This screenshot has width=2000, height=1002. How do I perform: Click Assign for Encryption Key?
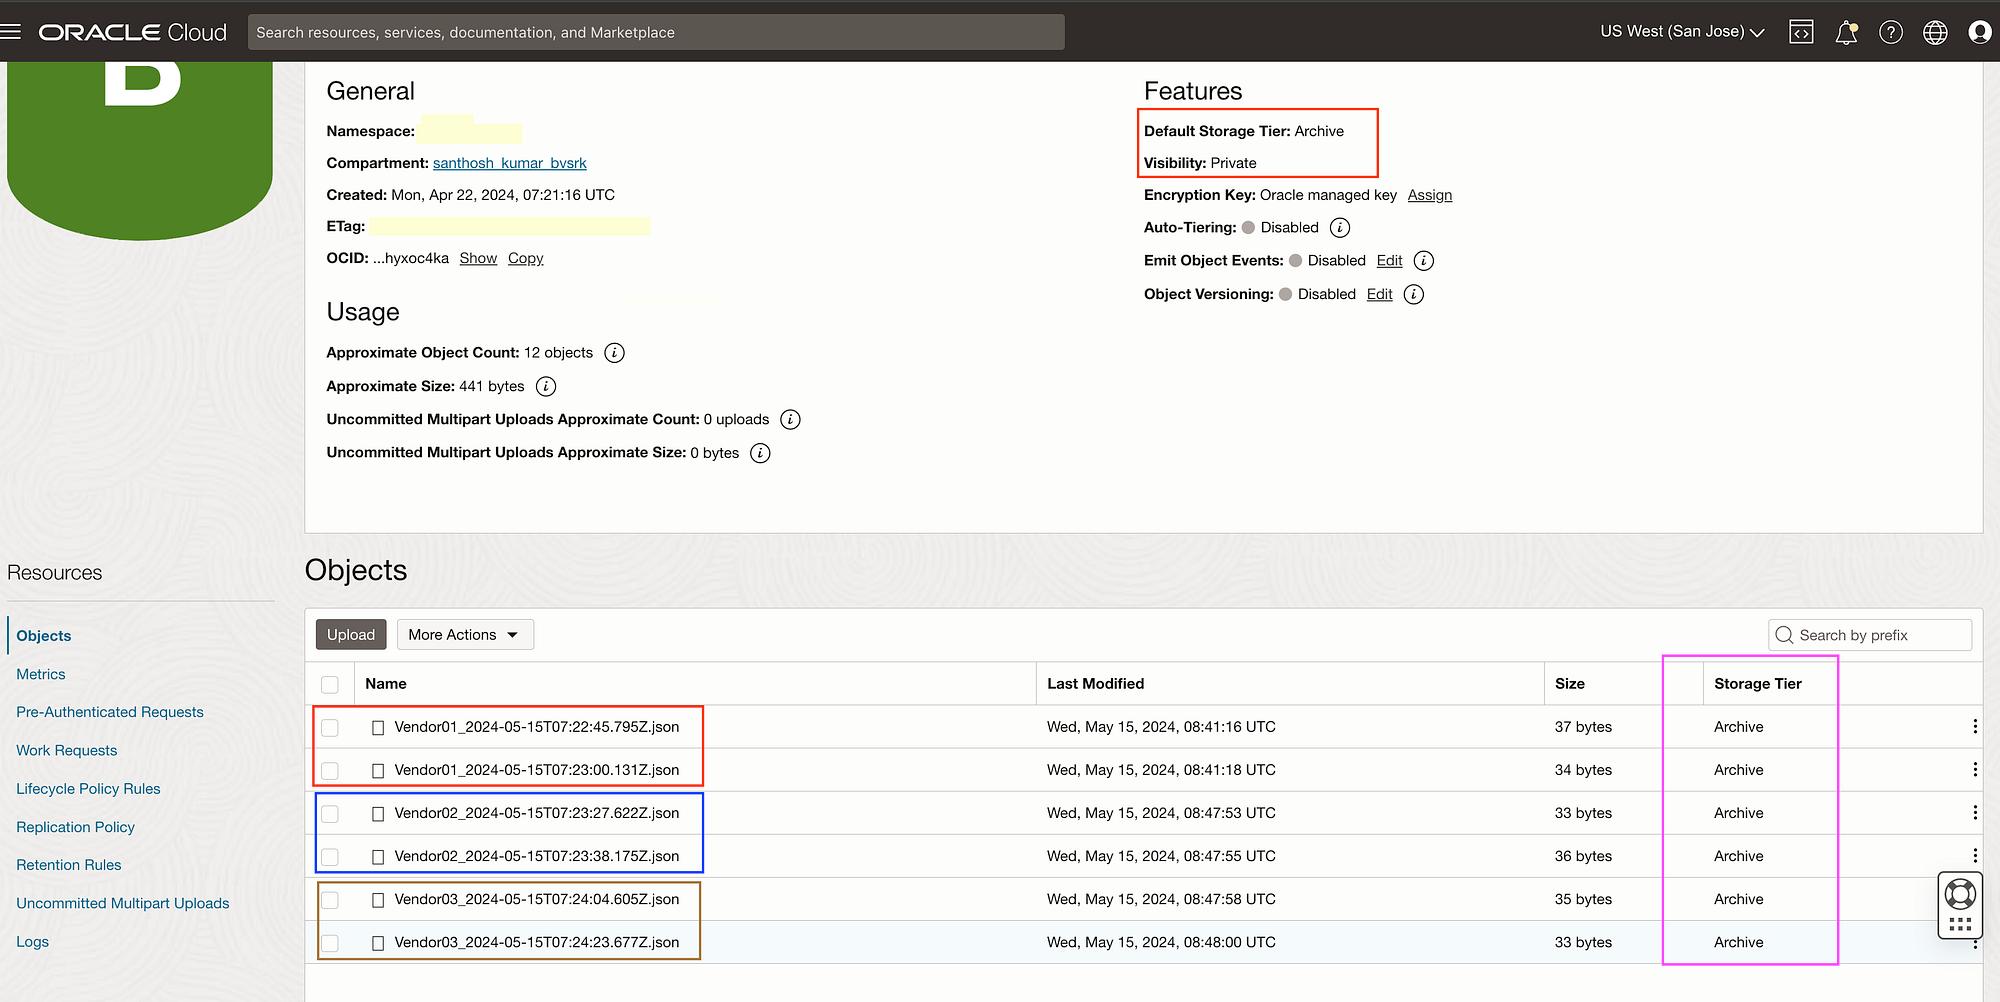point(1430,195)
